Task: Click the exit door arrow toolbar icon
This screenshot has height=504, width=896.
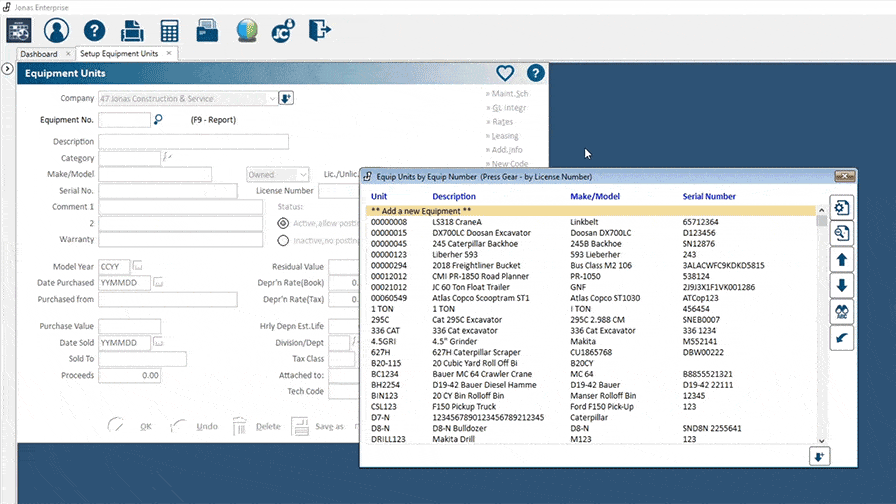Action: pos(319,30)
